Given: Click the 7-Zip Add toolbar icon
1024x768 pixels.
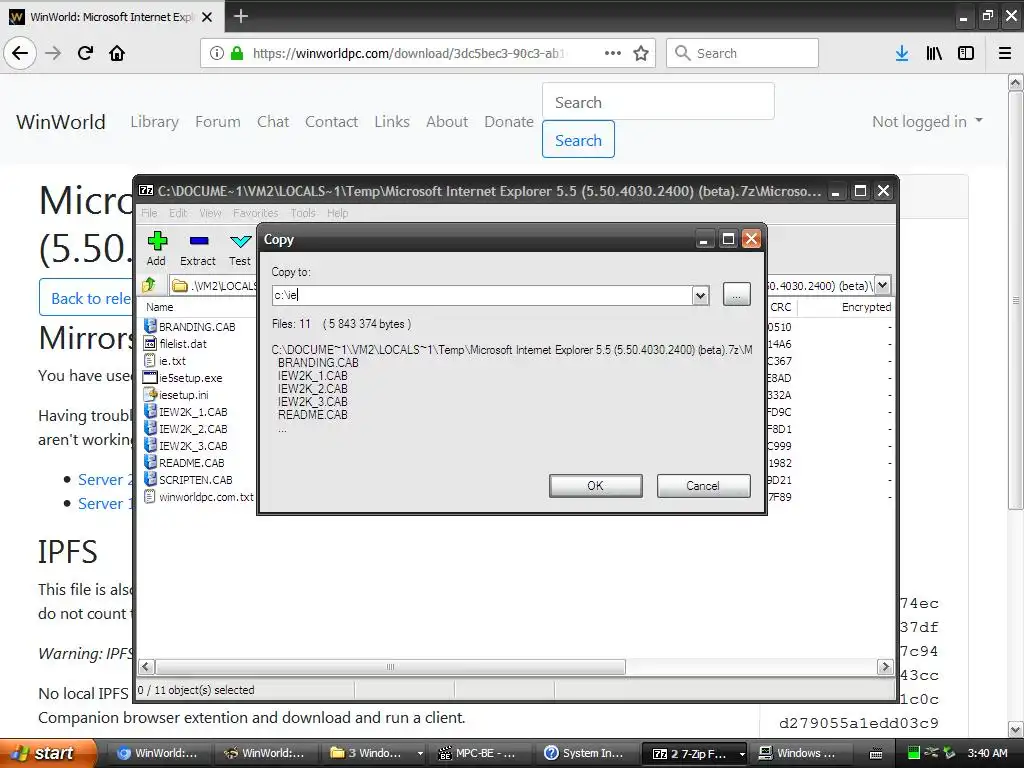Looking at the screenshot, I should click(x=157, y=249).
